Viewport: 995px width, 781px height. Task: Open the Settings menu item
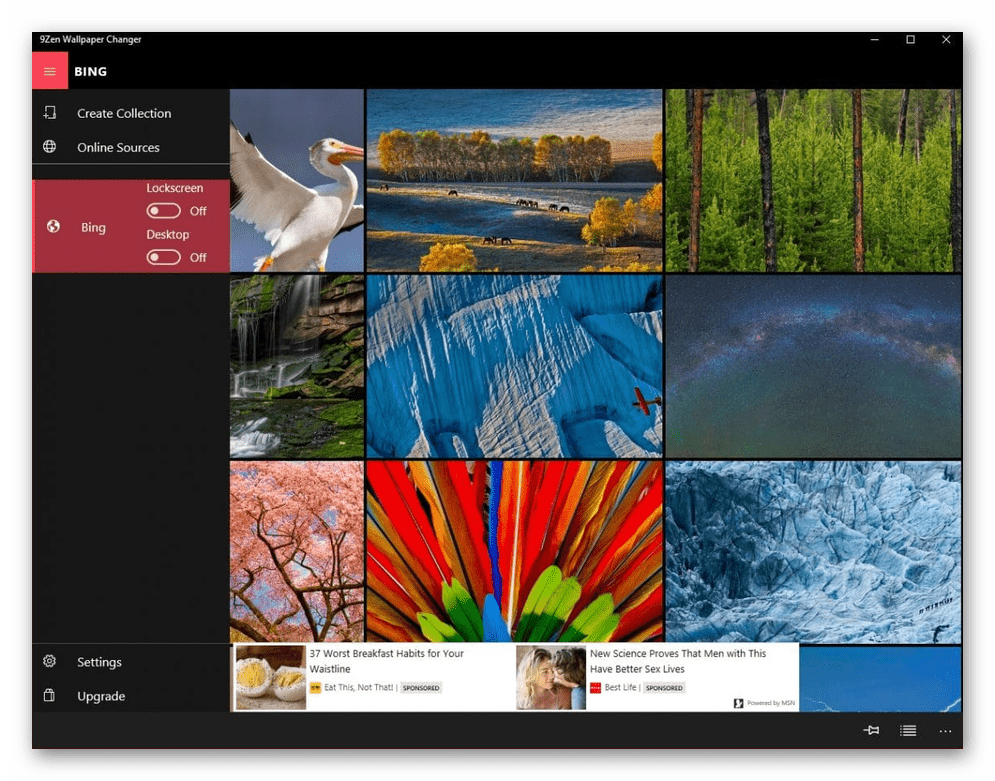tap(99, 662)
